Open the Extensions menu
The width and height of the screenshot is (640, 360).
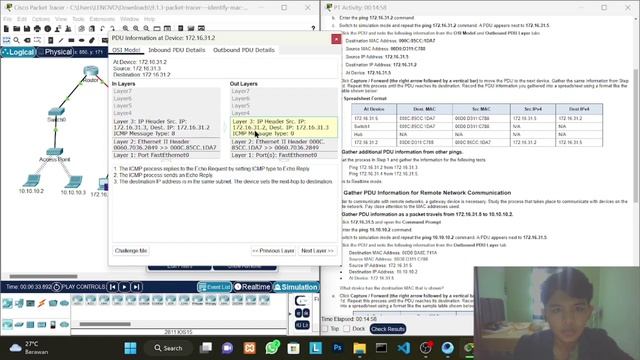pyautogui.click(x=102, y=19)
